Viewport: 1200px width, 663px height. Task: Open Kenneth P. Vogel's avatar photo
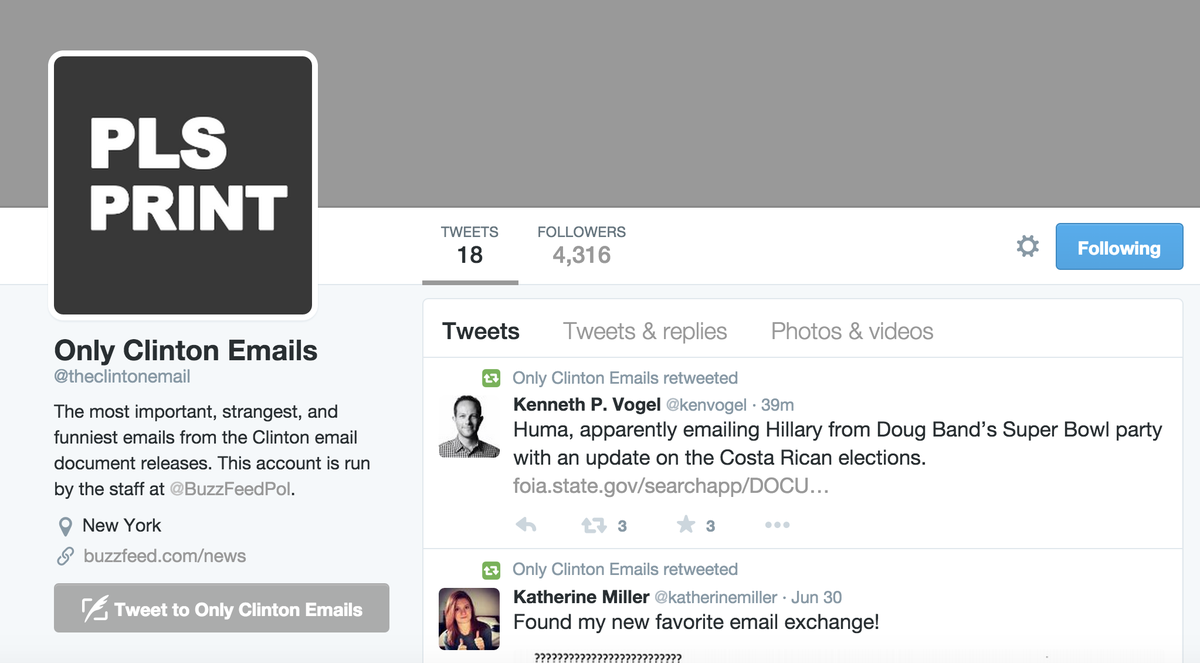(469, 426)
